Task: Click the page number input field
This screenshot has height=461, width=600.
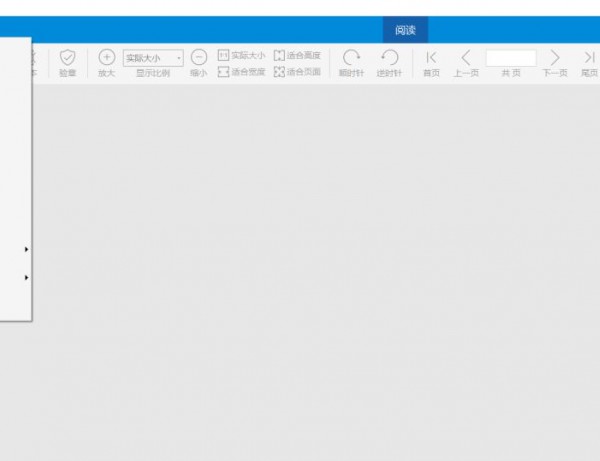Action: coord(510,58)
